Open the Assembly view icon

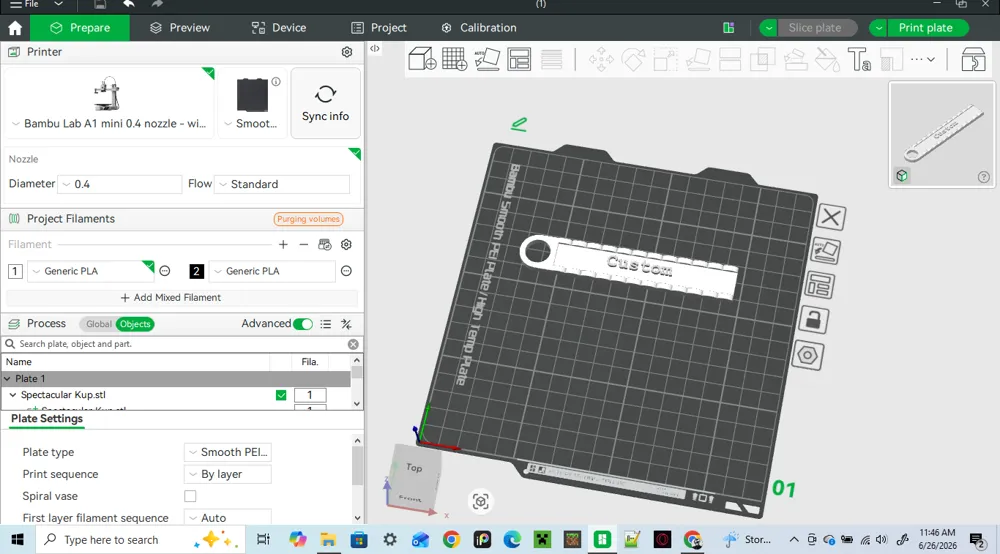point(973,60)
